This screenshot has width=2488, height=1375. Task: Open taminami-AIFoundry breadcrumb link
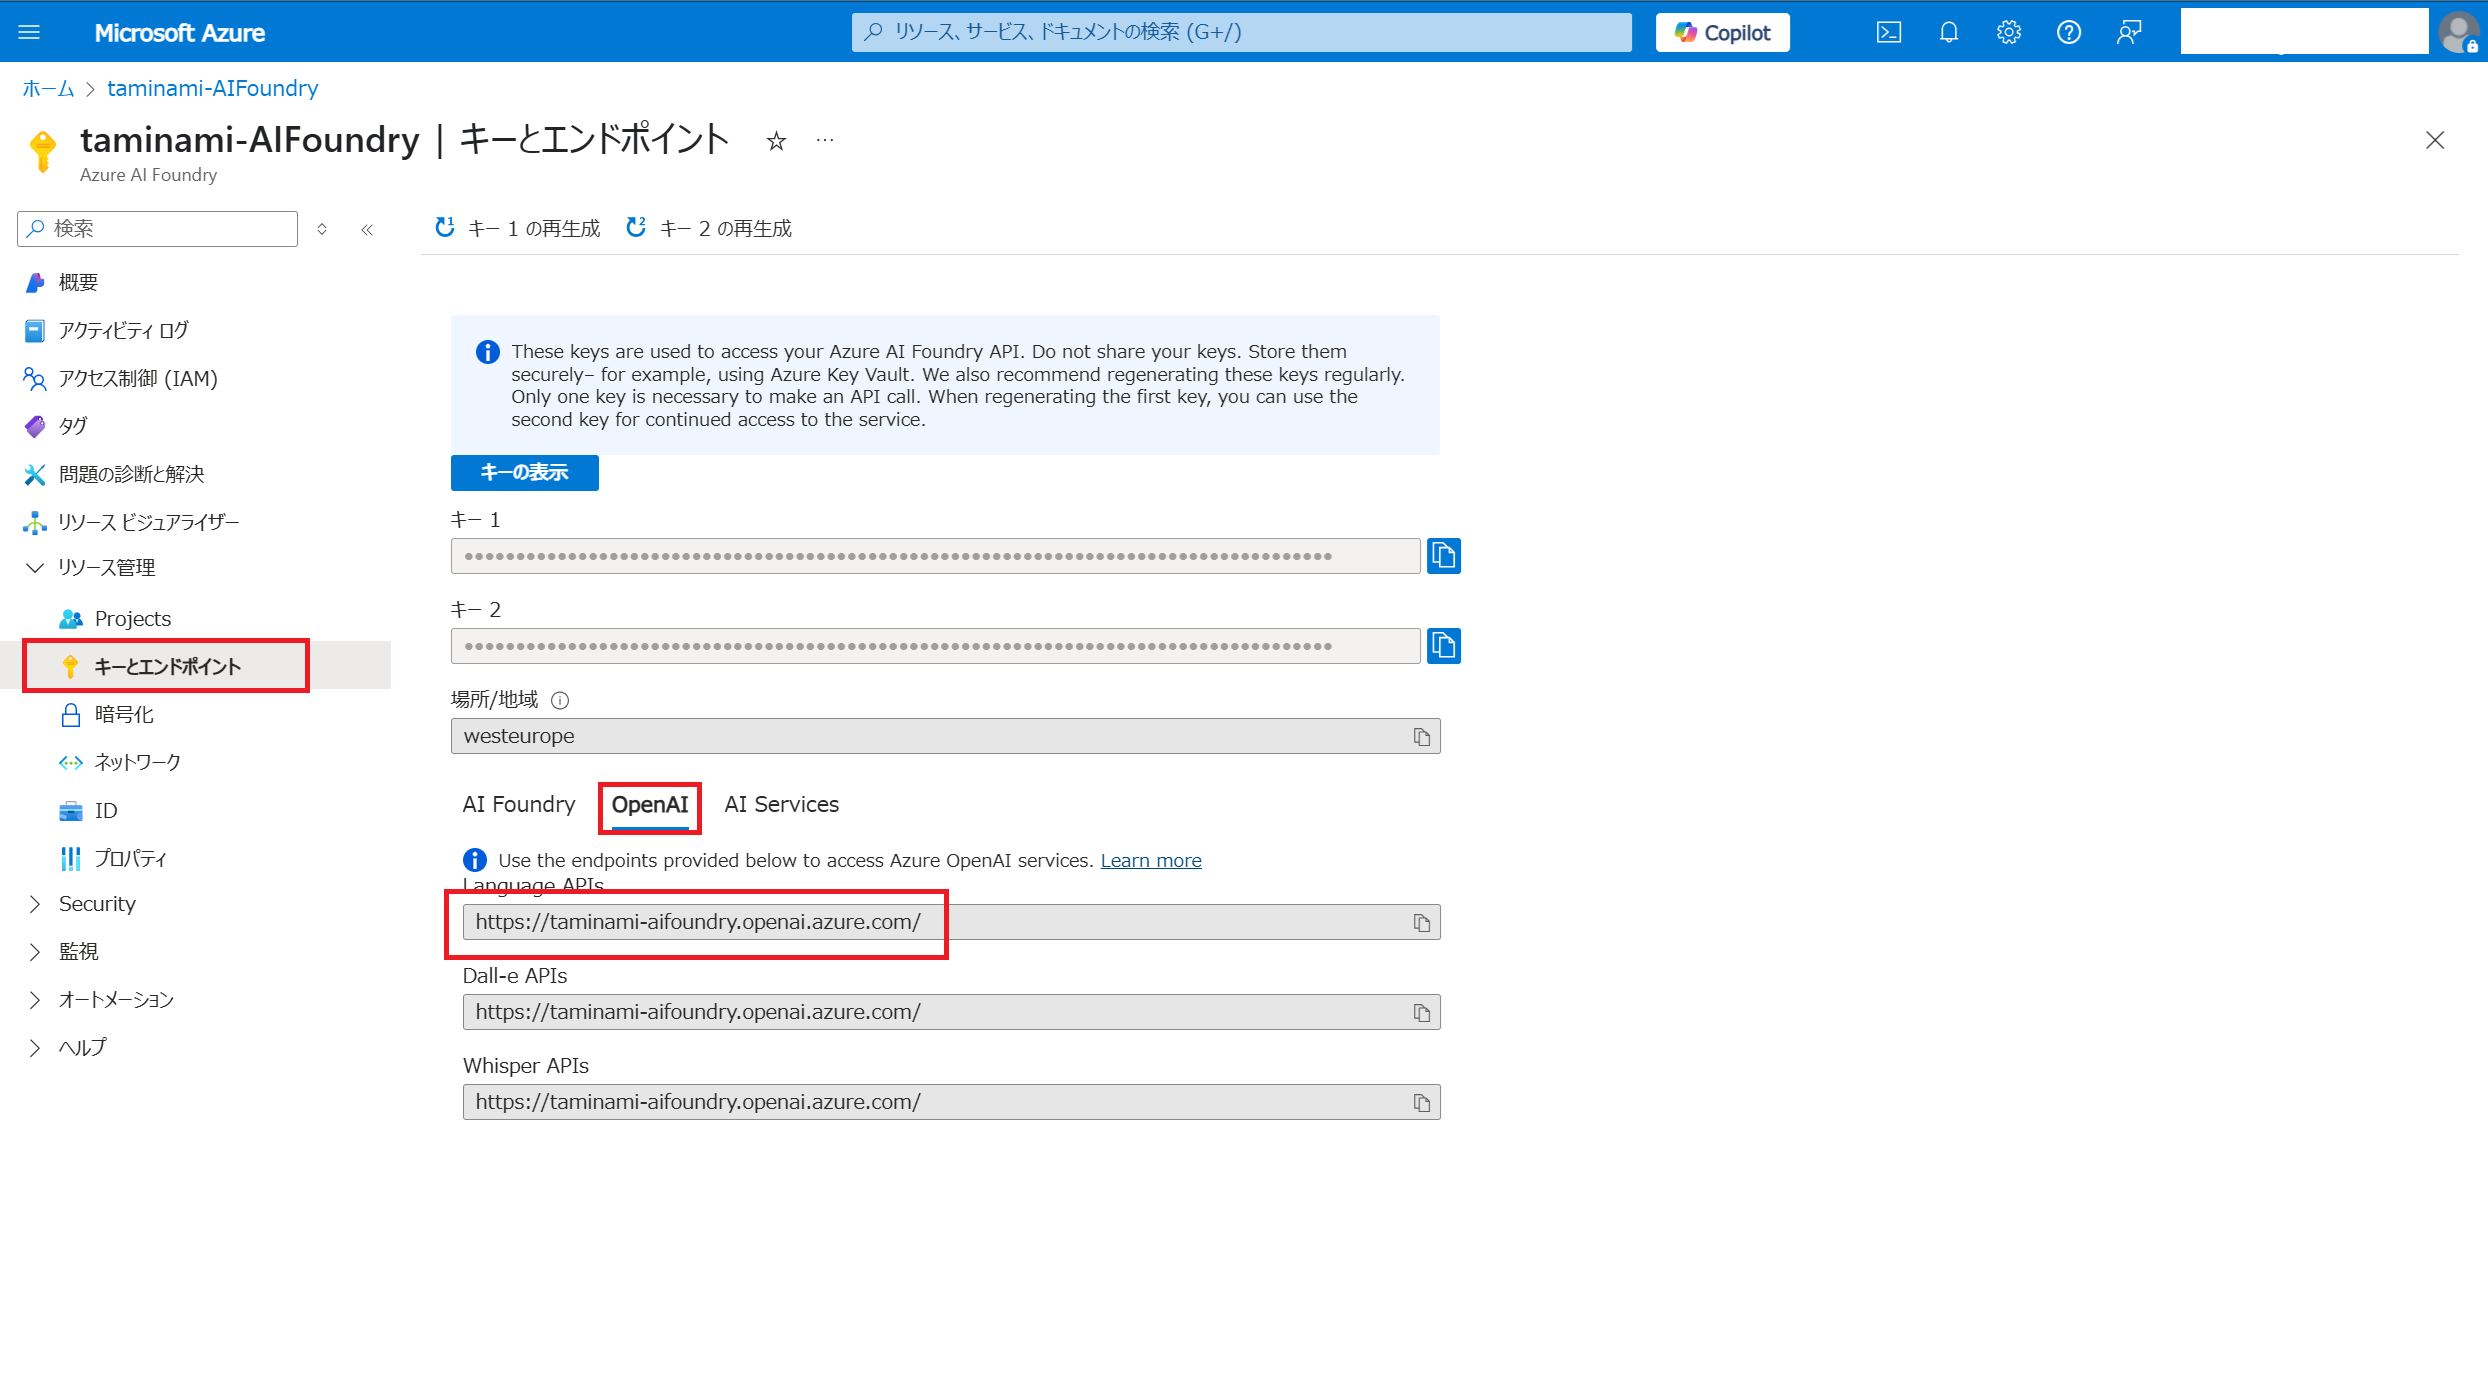213,88
